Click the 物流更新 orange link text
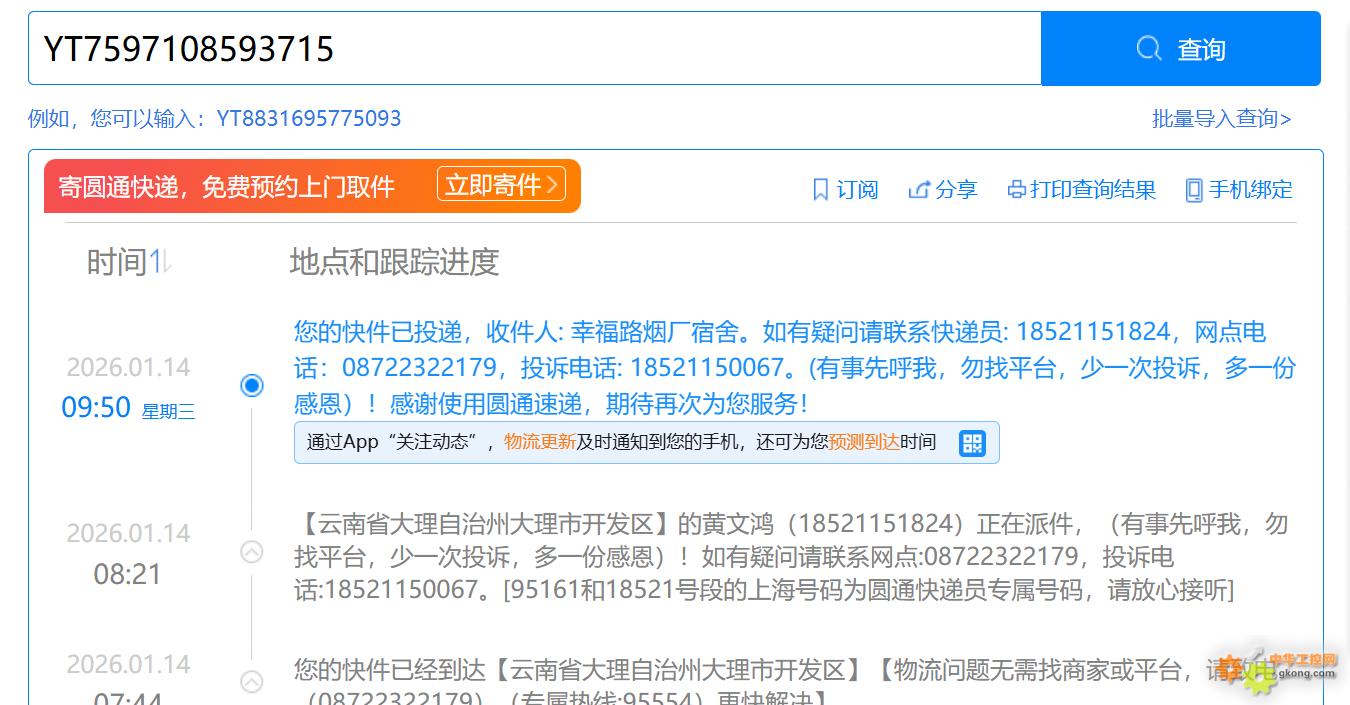Viewport: 1350px width, 705px height. pos(539,442)
